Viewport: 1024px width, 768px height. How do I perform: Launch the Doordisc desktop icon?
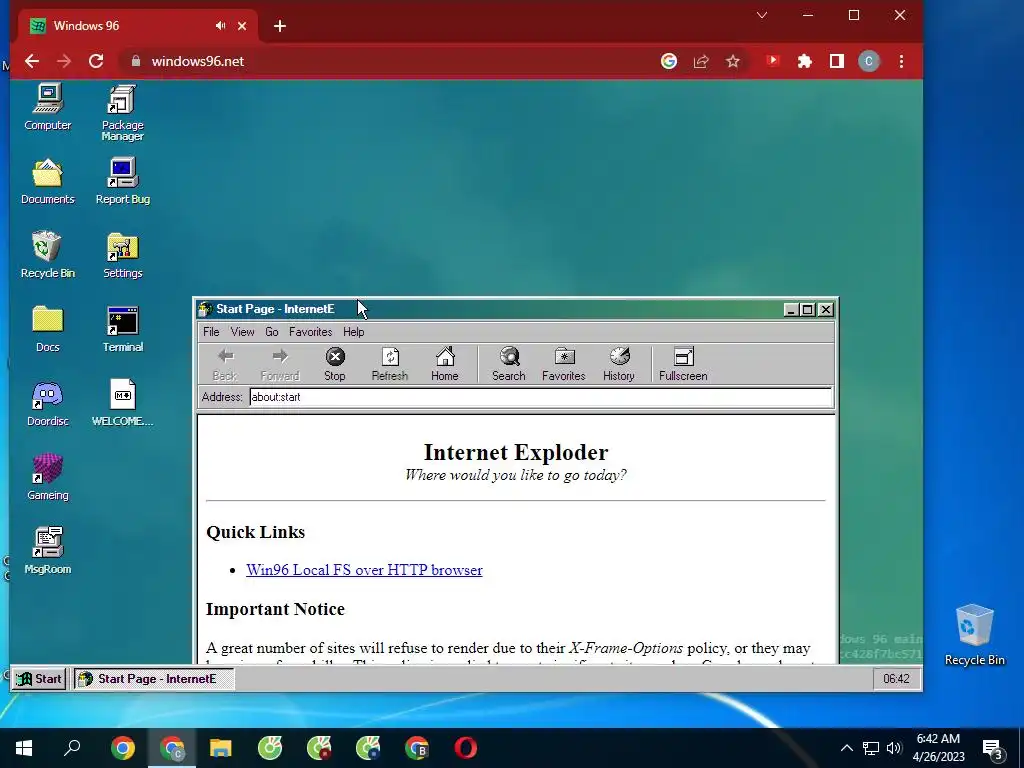48,403
